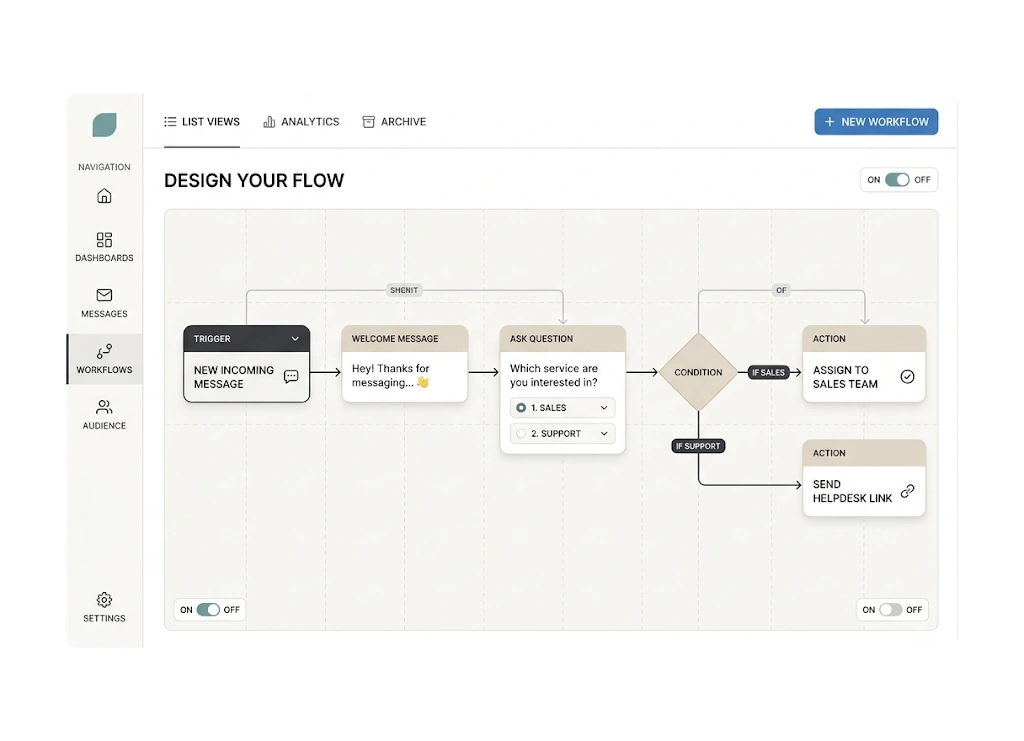Viewport: 1024px width, 741px height.
Task: Click Send Helpdesk Link's ACTION header
Action: pyautogui.click(x=864, y=453)
